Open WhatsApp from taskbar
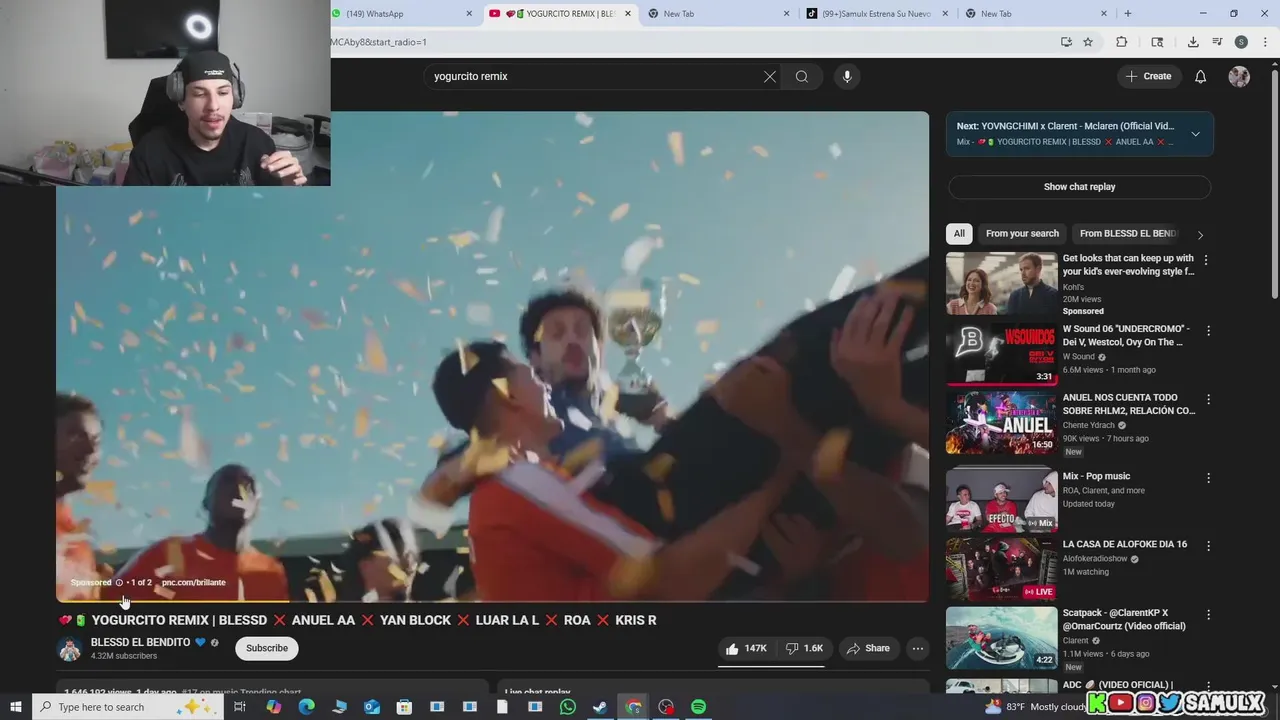 [568, 707]
